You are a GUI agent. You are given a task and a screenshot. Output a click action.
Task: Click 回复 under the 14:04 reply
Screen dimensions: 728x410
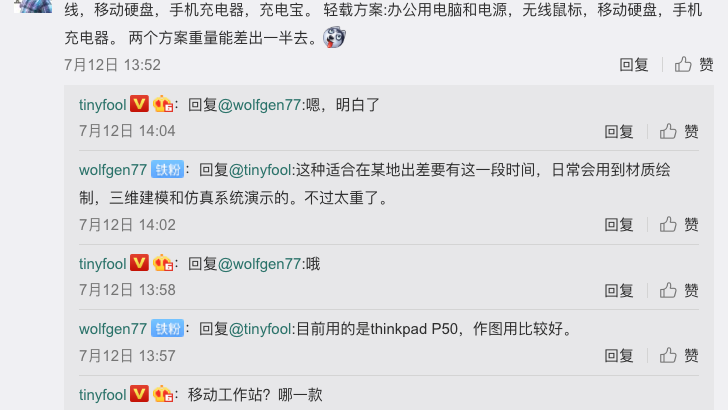click(619, 131)
